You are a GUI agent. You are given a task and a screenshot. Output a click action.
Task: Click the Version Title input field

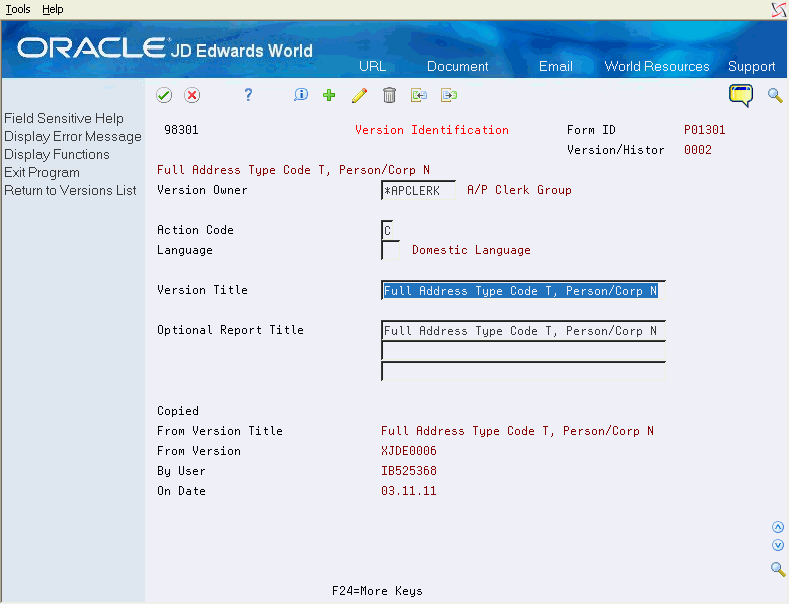click(523, 290)
